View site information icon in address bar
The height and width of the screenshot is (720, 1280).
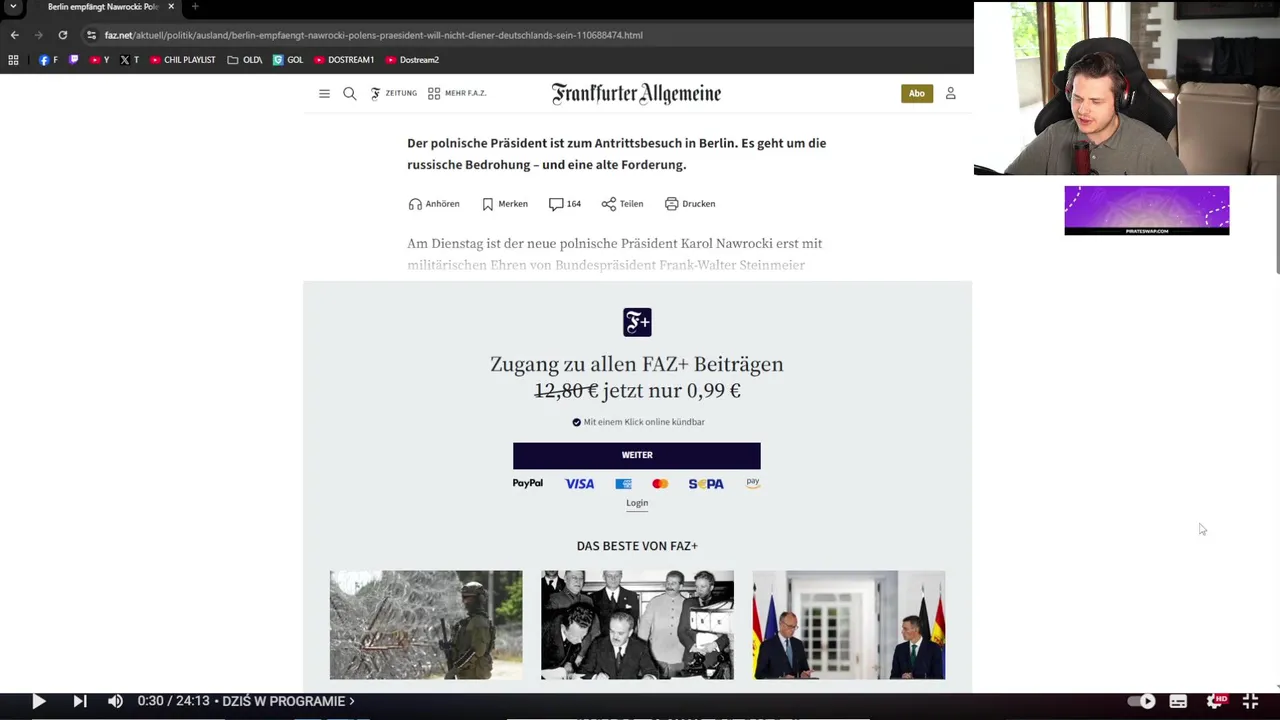click(91, 35)
